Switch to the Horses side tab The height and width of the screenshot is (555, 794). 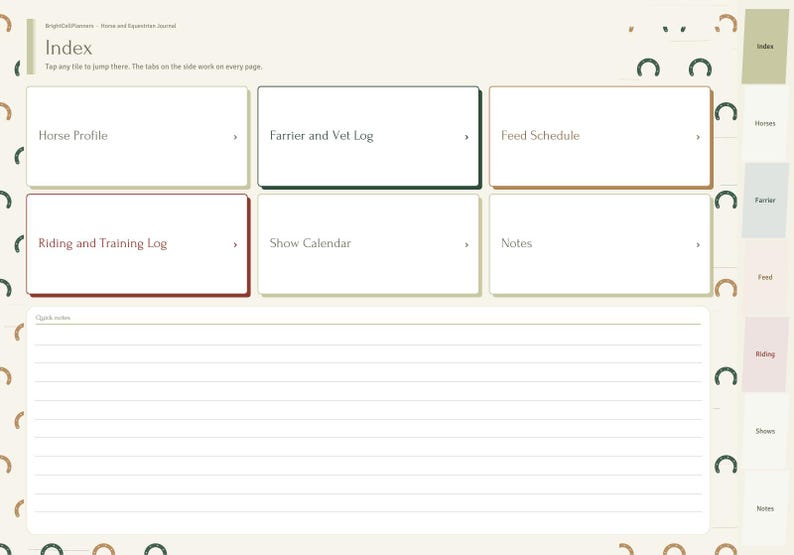765,124
